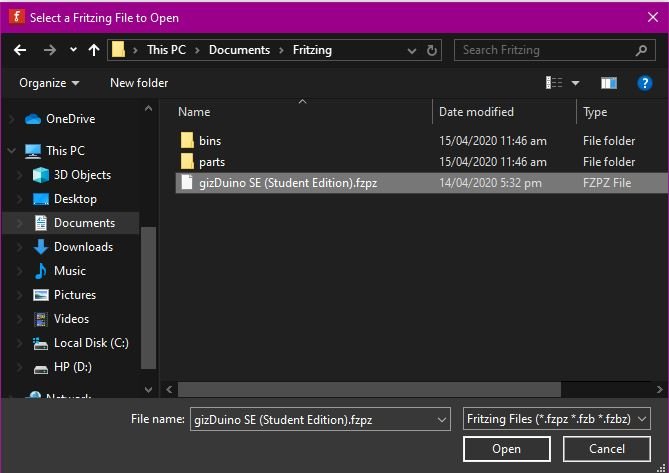Select Videos in the navigation pane

point(71,319)
